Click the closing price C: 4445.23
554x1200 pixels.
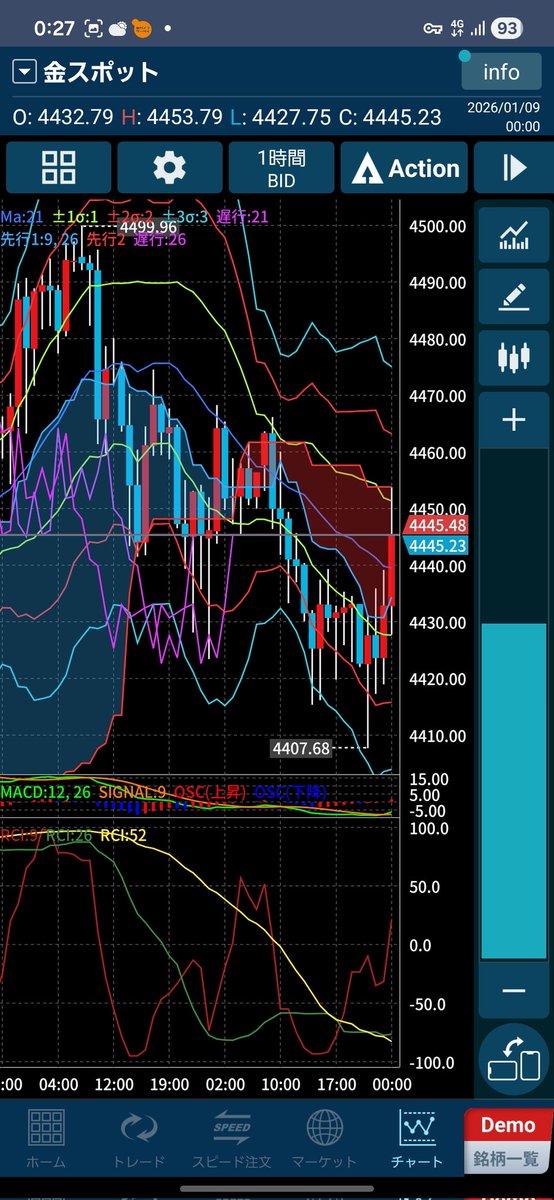click(390, 117)
